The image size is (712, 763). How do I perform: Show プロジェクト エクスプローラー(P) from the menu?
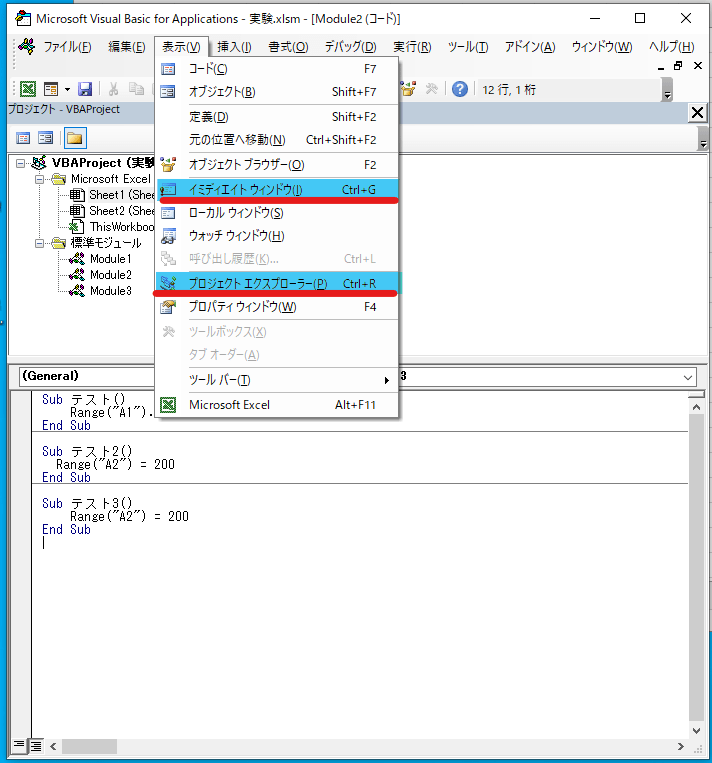(x=277, y=283)
